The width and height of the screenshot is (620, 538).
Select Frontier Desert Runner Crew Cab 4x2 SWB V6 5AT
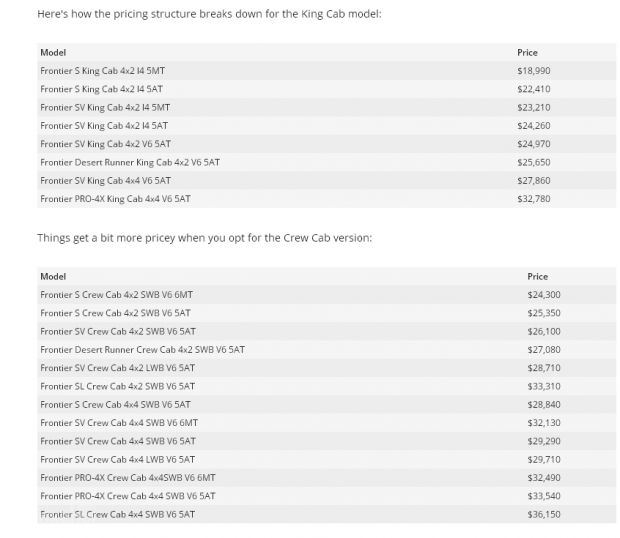pos(142,349)
